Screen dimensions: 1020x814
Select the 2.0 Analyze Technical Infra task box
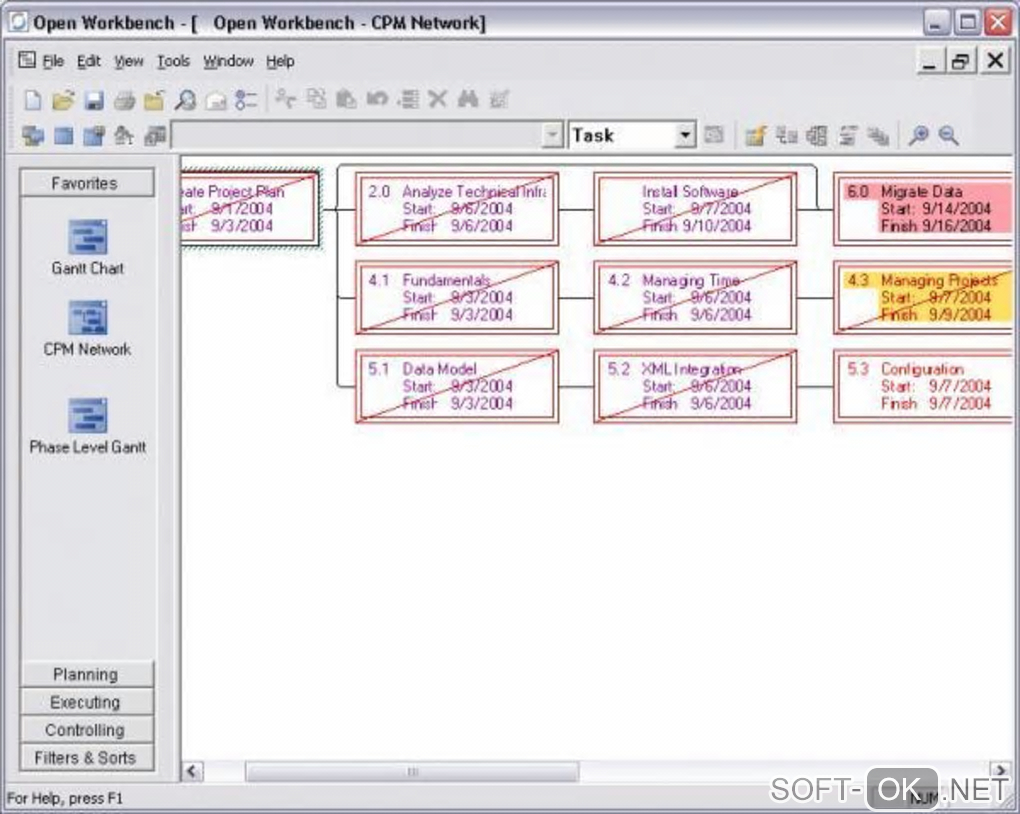(x=457, y=209)
